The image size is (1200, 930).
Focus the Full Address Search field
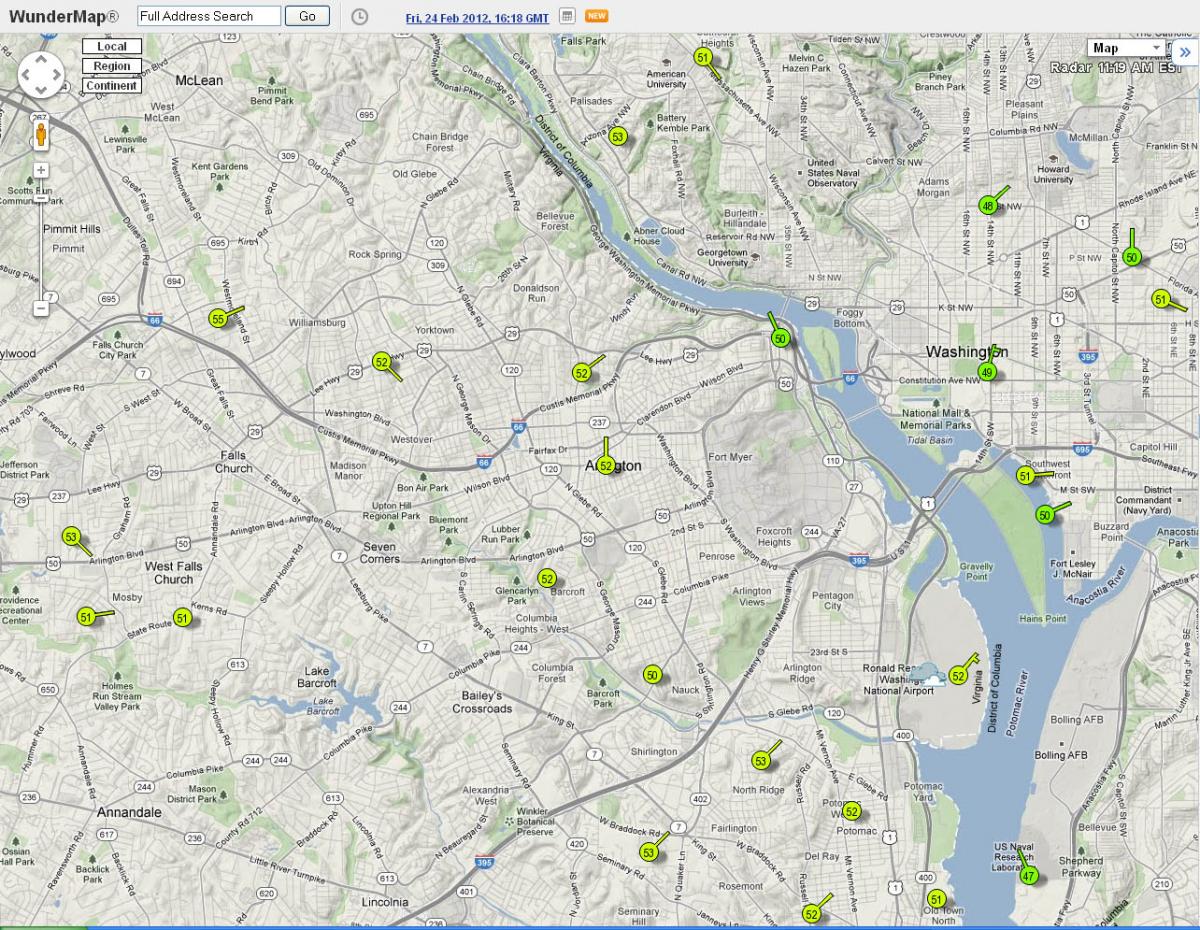coord(209,16)
